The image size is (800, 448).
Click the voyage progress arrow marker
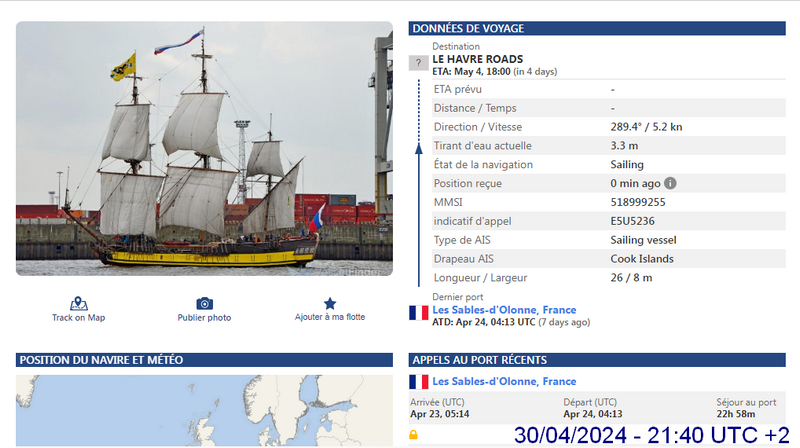point(419,148)
